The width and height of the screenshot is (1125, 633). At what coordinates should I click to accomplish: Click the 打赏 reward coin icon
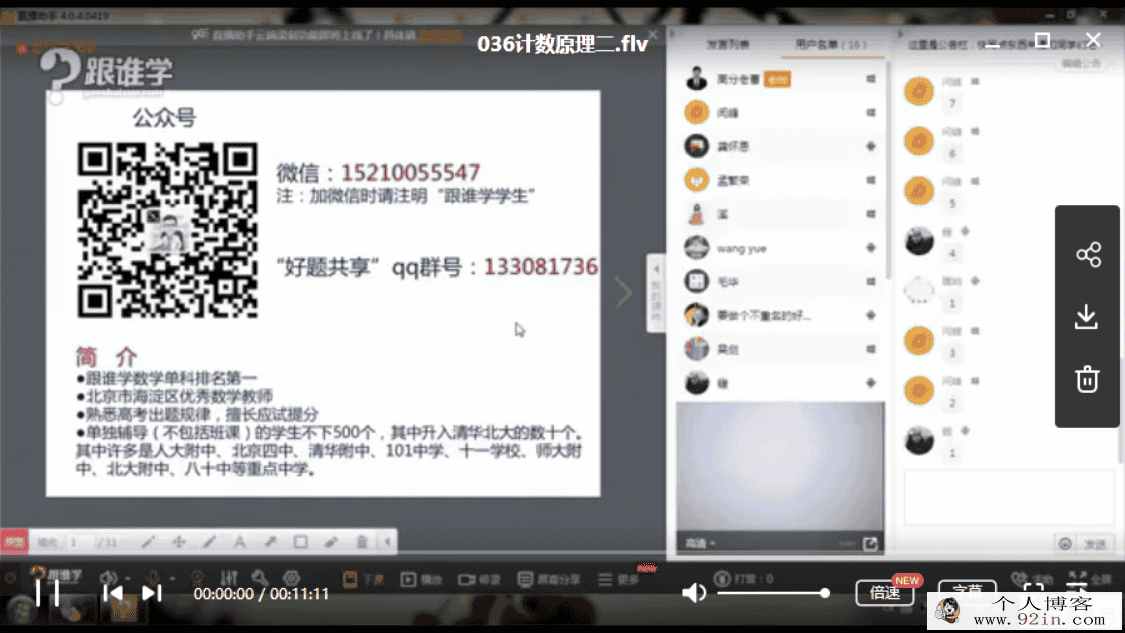pos(722,578)
